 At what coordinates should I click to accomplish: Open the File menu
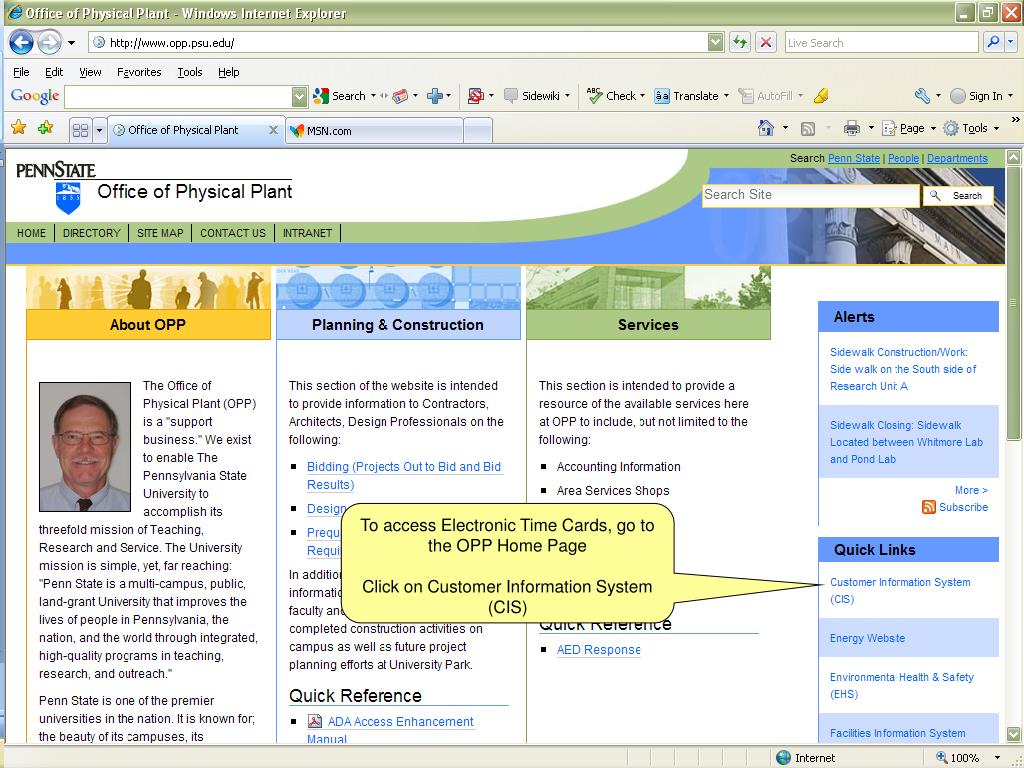click(21, 72)
